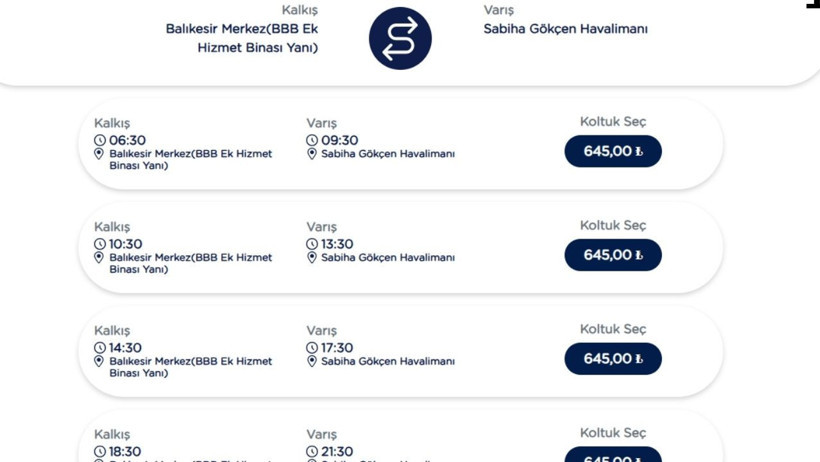This screenshot has height=462, width=820.
Task: Click the clock icon beside 09:30 arrival
Action: coord(312,140)
